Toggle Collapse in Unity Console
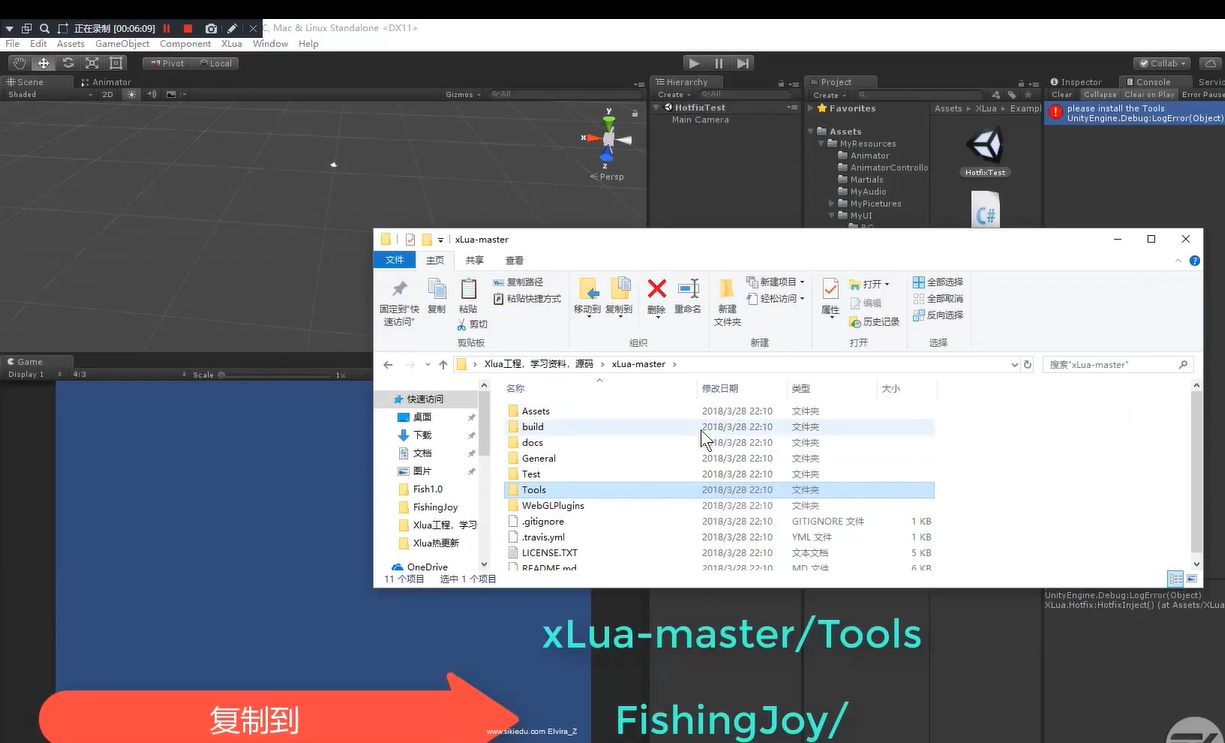 (1100, 95)
